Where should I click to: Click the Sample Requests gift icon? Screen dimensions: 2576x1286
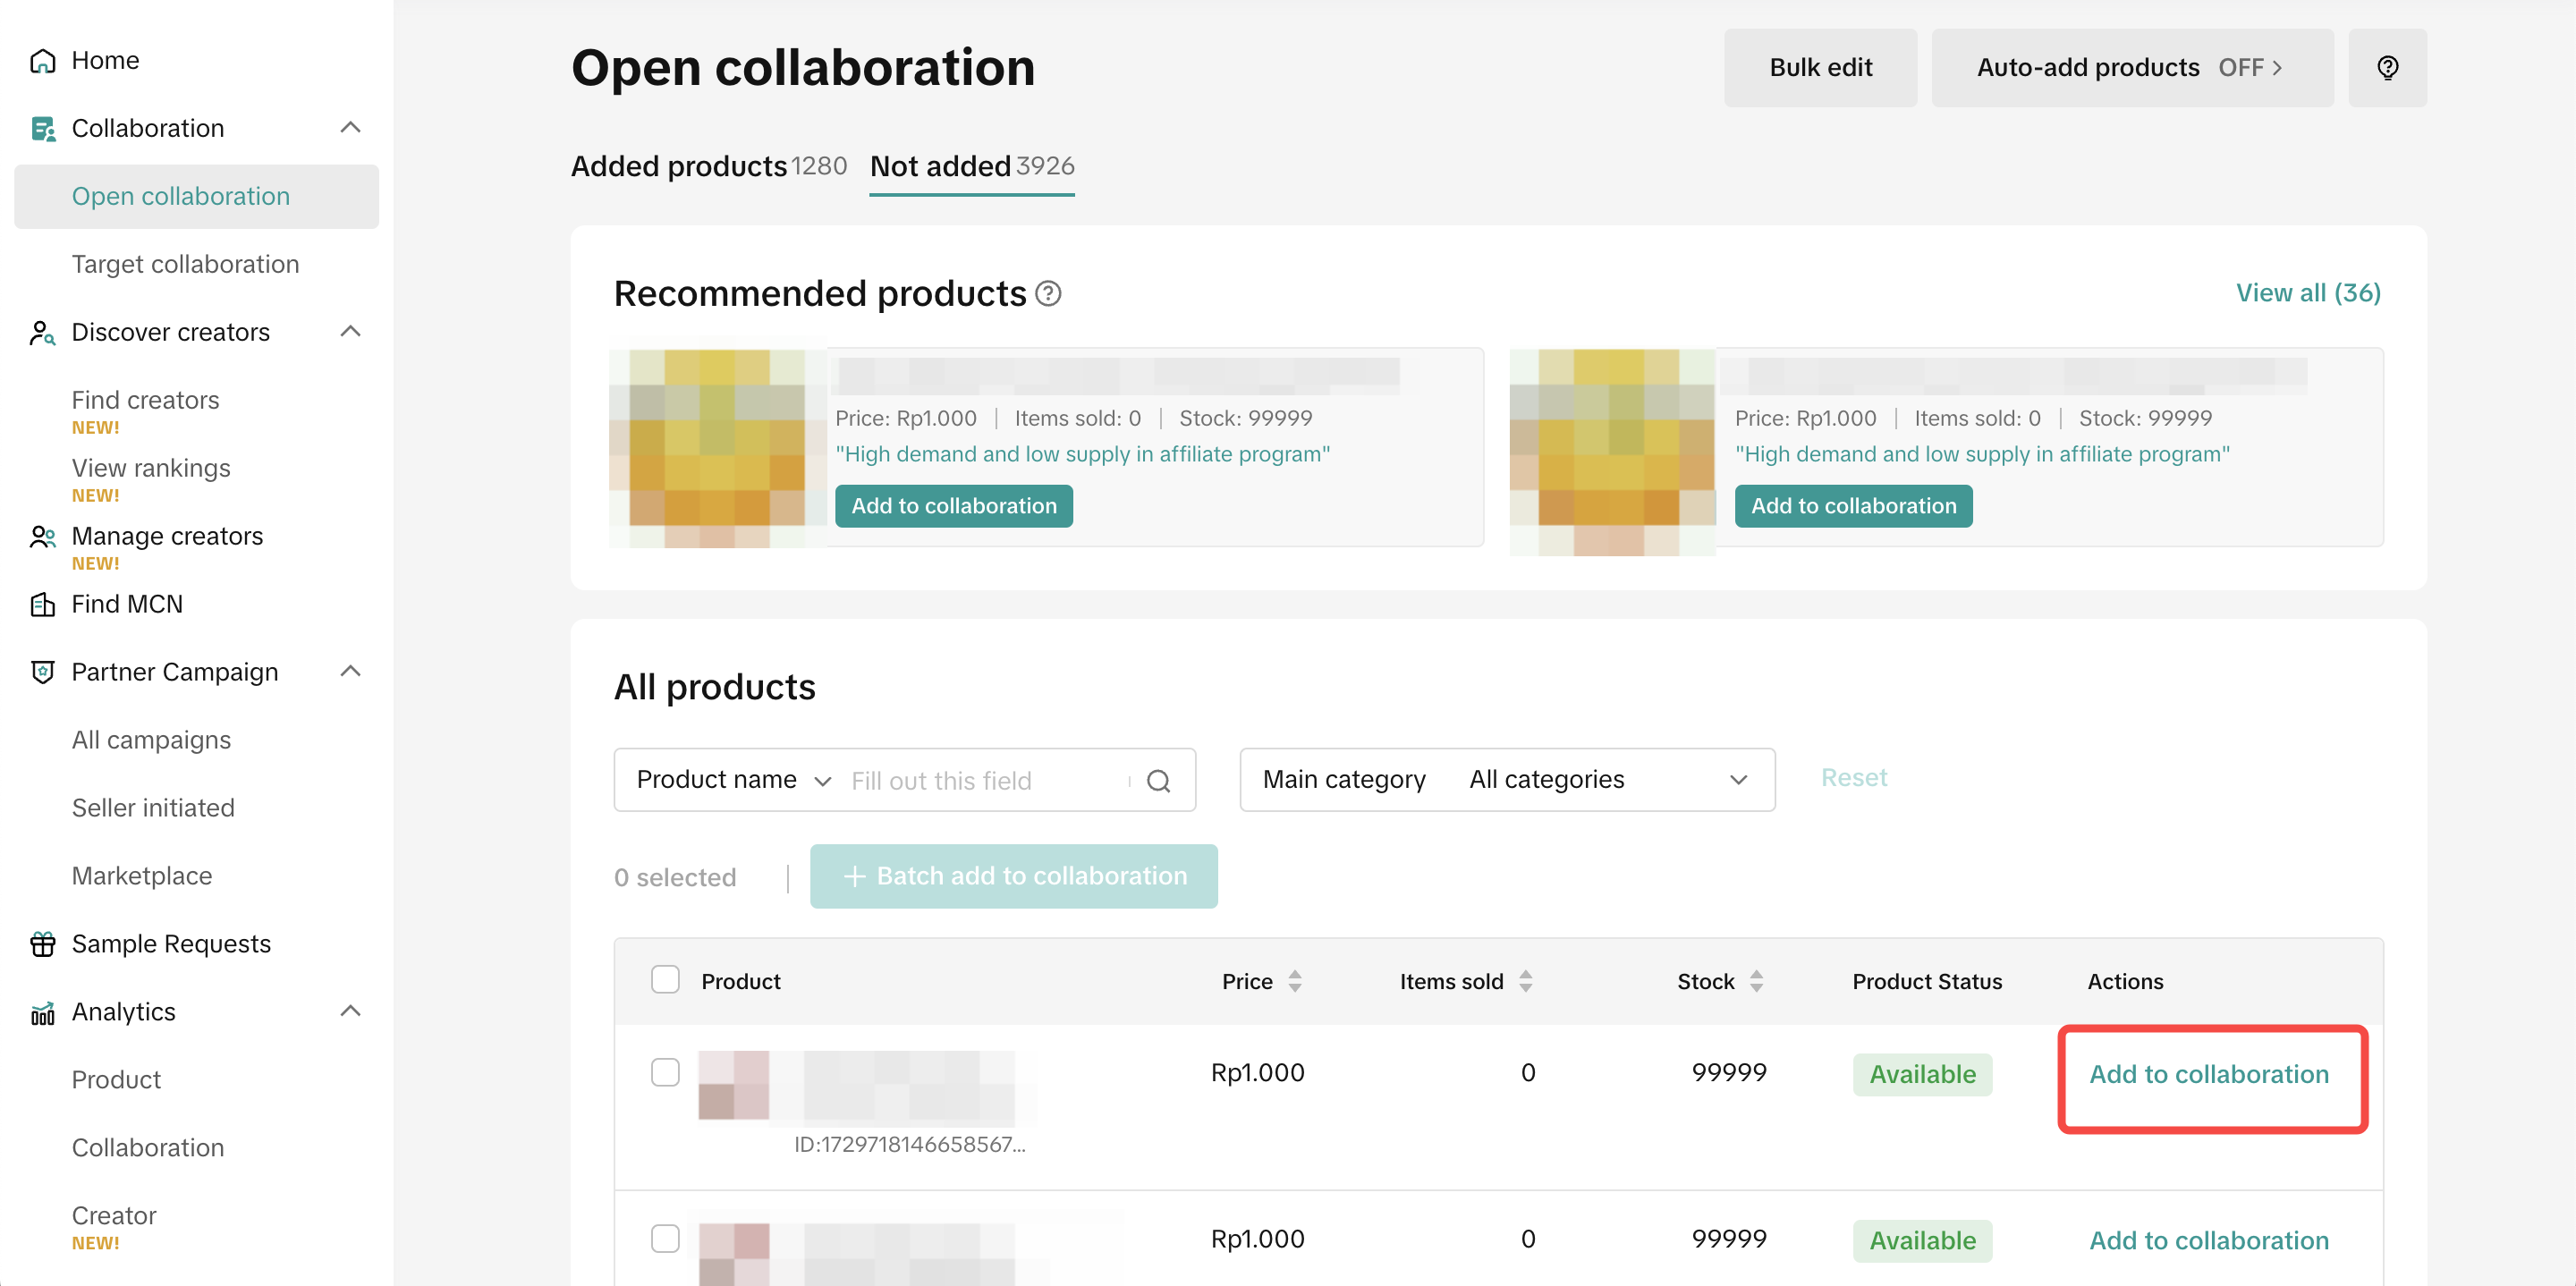(x=42, y=944)
